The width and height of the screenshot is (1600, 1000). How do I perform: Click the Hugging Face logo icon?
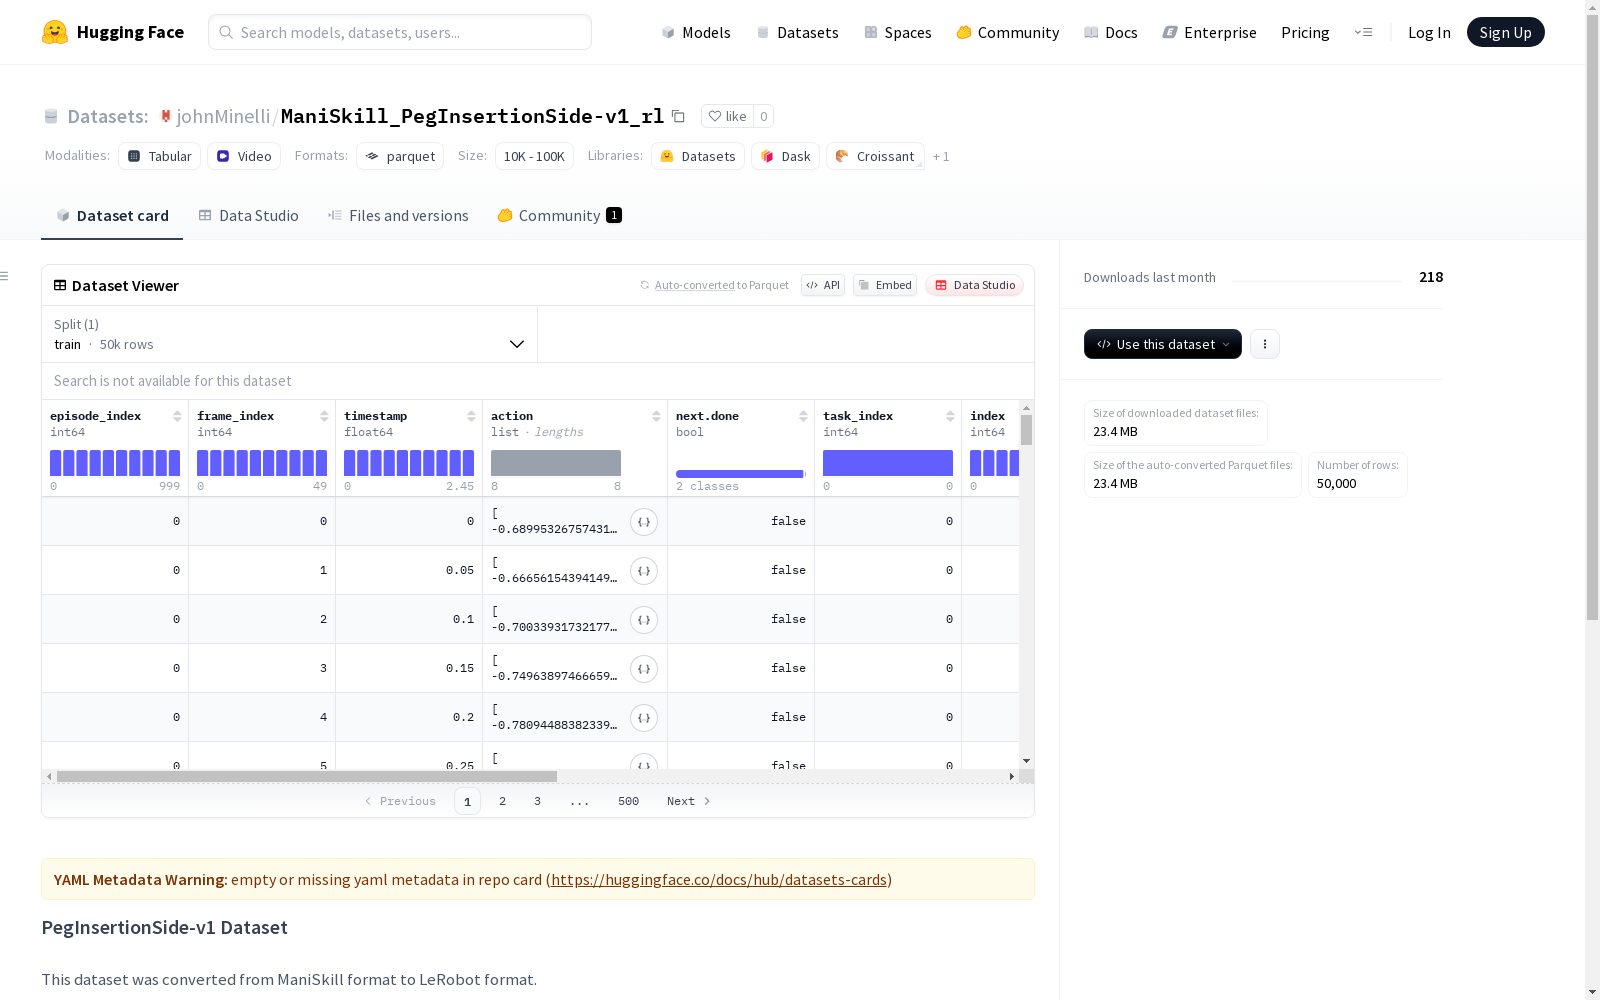55,32
